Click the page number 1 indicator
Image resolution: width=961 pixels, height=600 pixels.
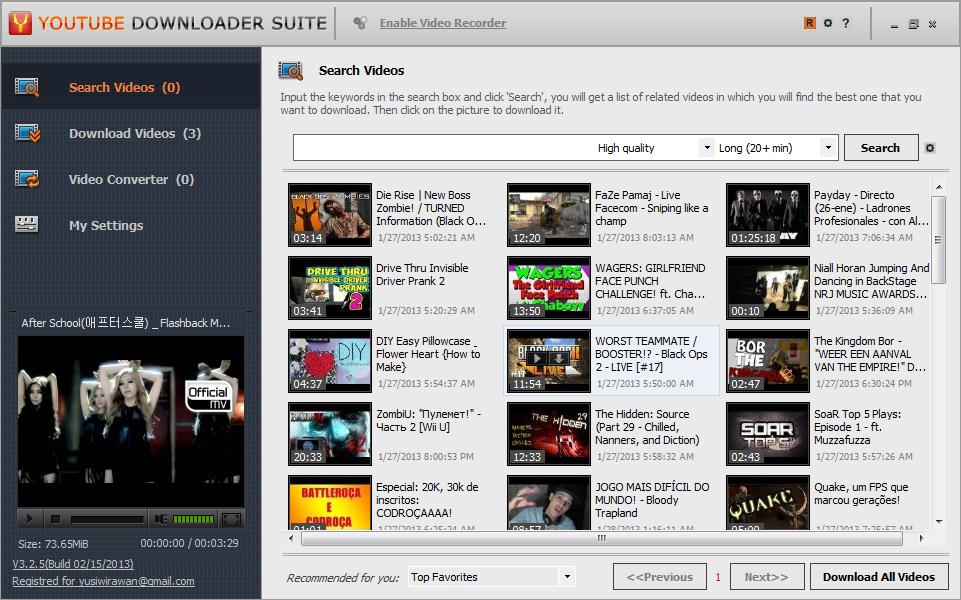(718, 577)
